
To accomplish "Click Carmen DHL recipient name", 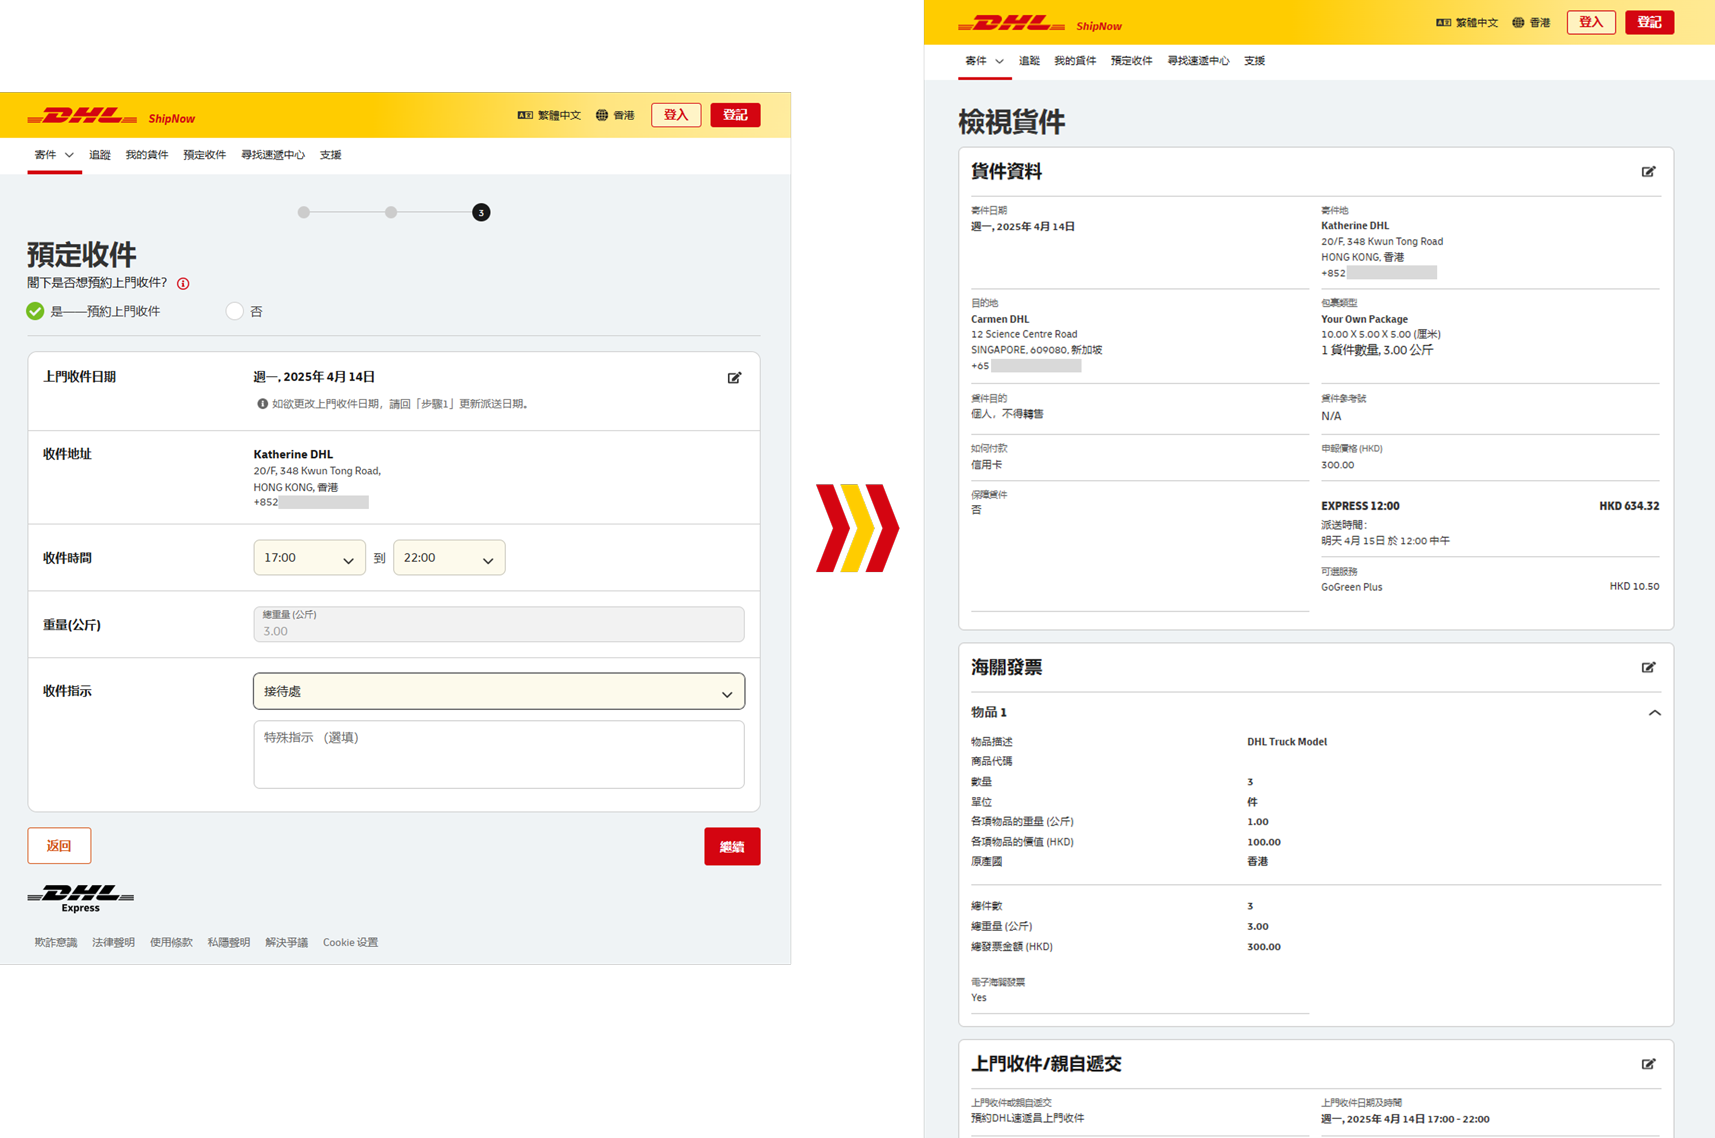I will [1000, 319].
